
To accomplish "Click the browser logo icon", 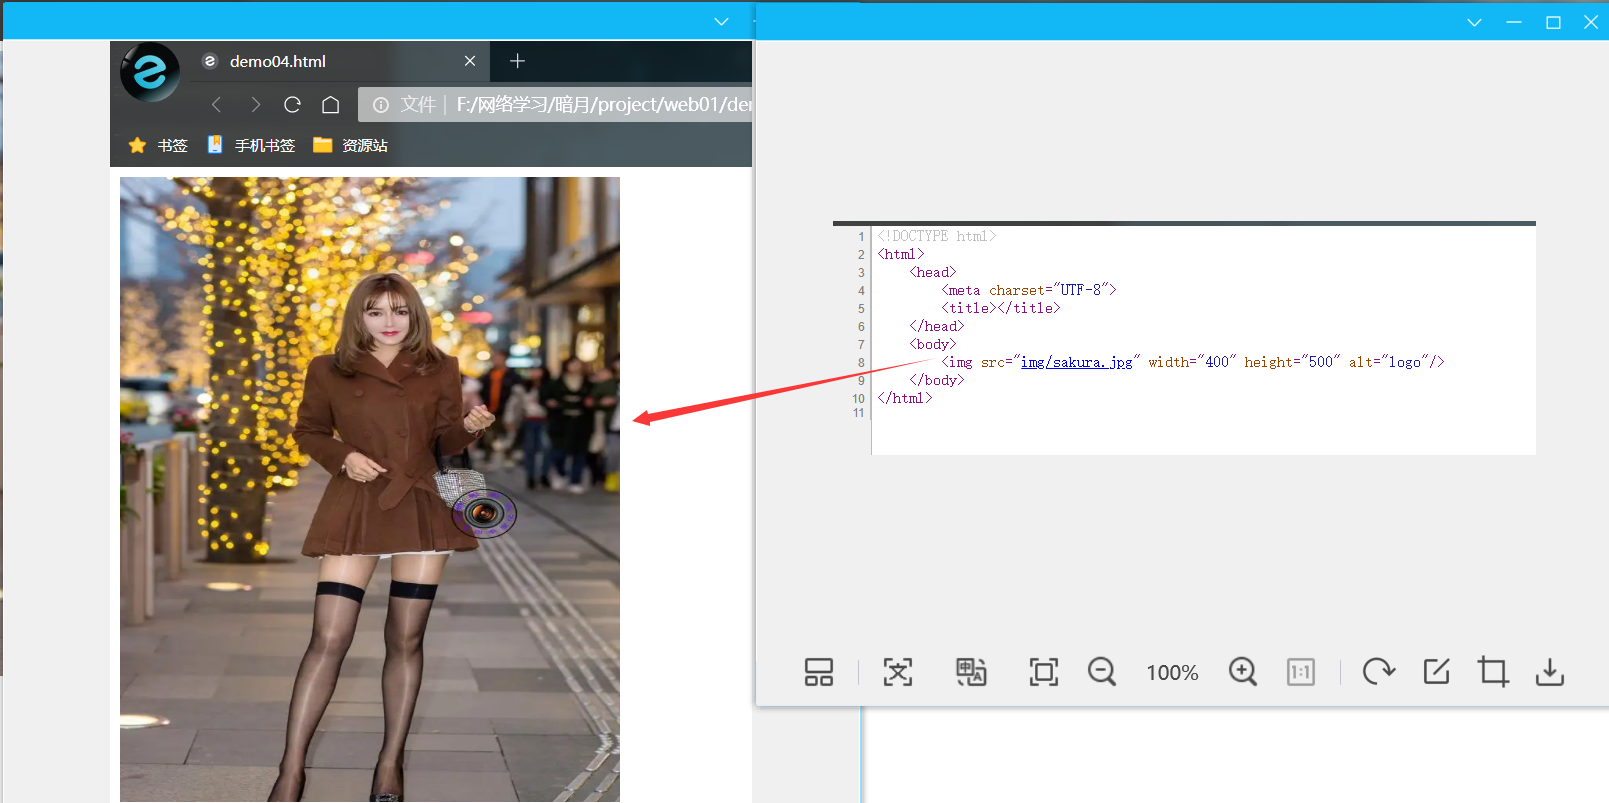I will coord(150,72).
